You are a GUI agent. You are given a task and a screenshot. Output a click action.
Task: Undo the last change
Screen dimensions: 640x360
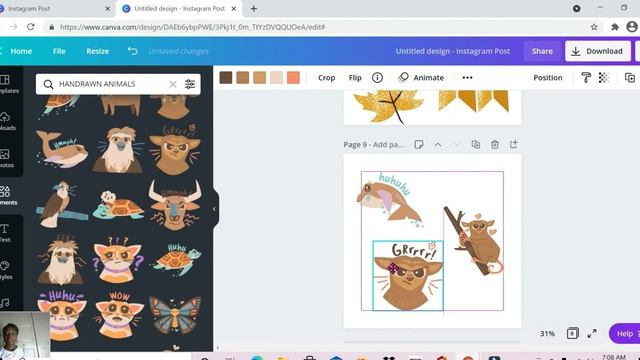coord(132,51)
